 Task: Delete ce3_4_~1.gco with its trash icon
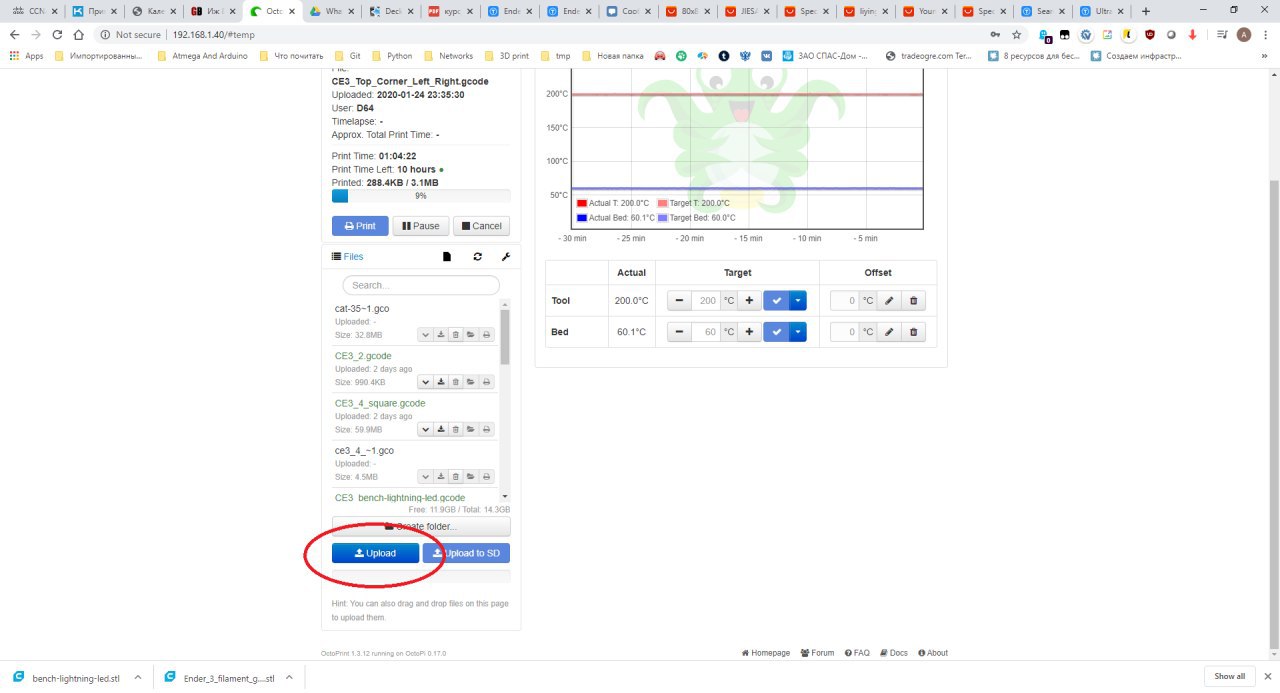click(x=456, y=477)
